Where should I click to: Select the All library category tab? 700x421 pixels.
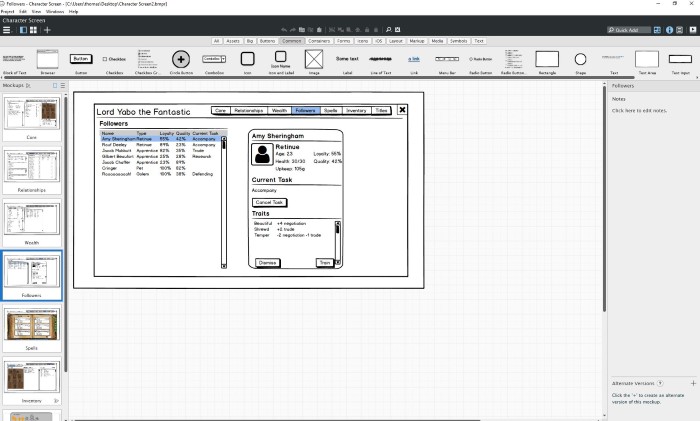coord(217,41)
